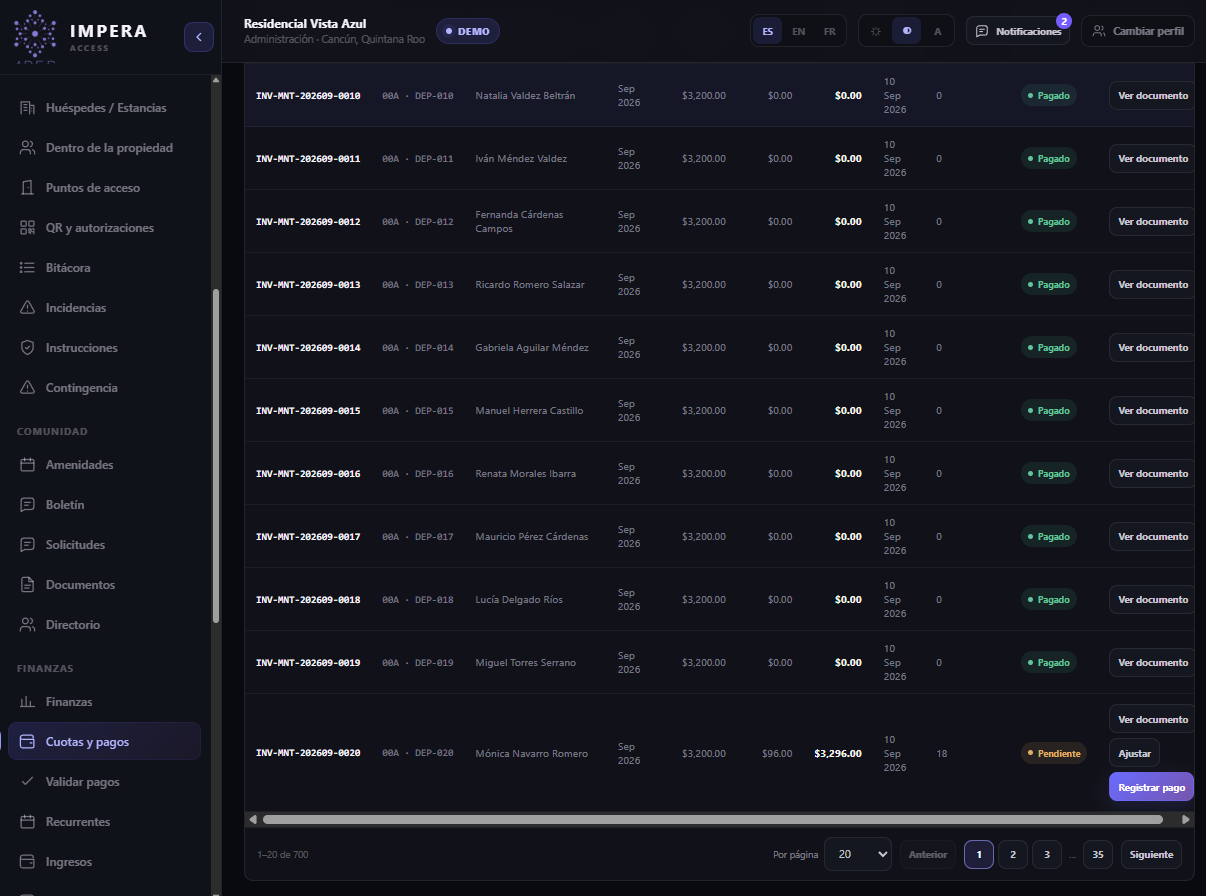Switch language to EN
Screen dimensions: 1206x896
(798, 31)
